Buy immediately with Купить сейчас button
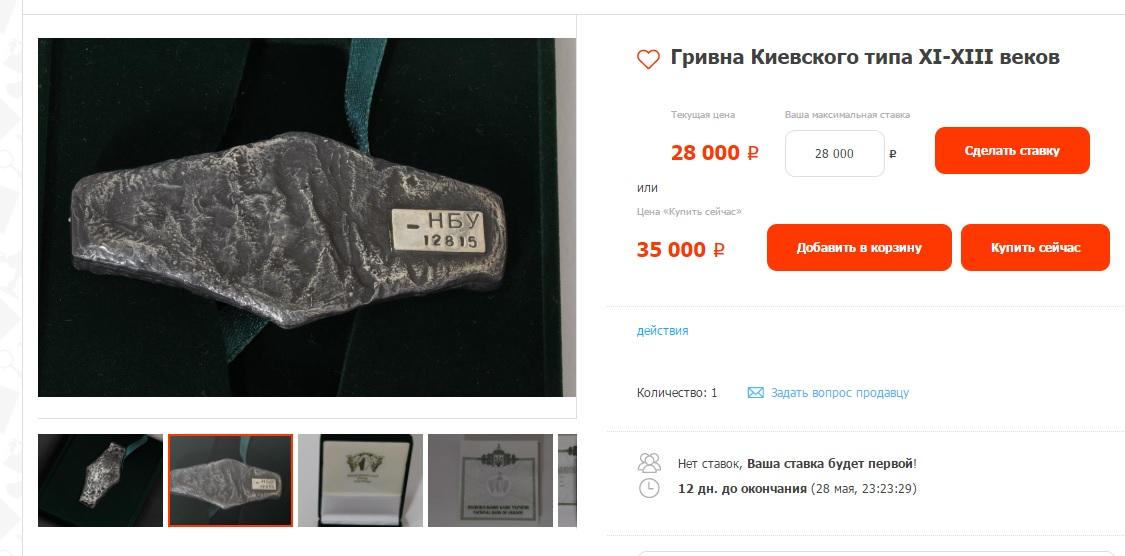Viewport: 1125px width, 556px height. [x=1035, y=248]
